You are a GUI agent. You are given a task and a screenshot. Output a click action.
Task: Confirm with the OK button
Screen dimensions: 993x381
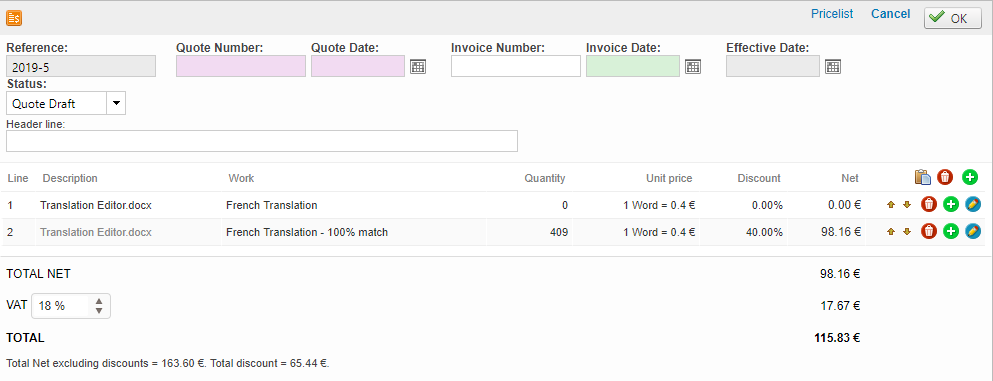(952, 18)
